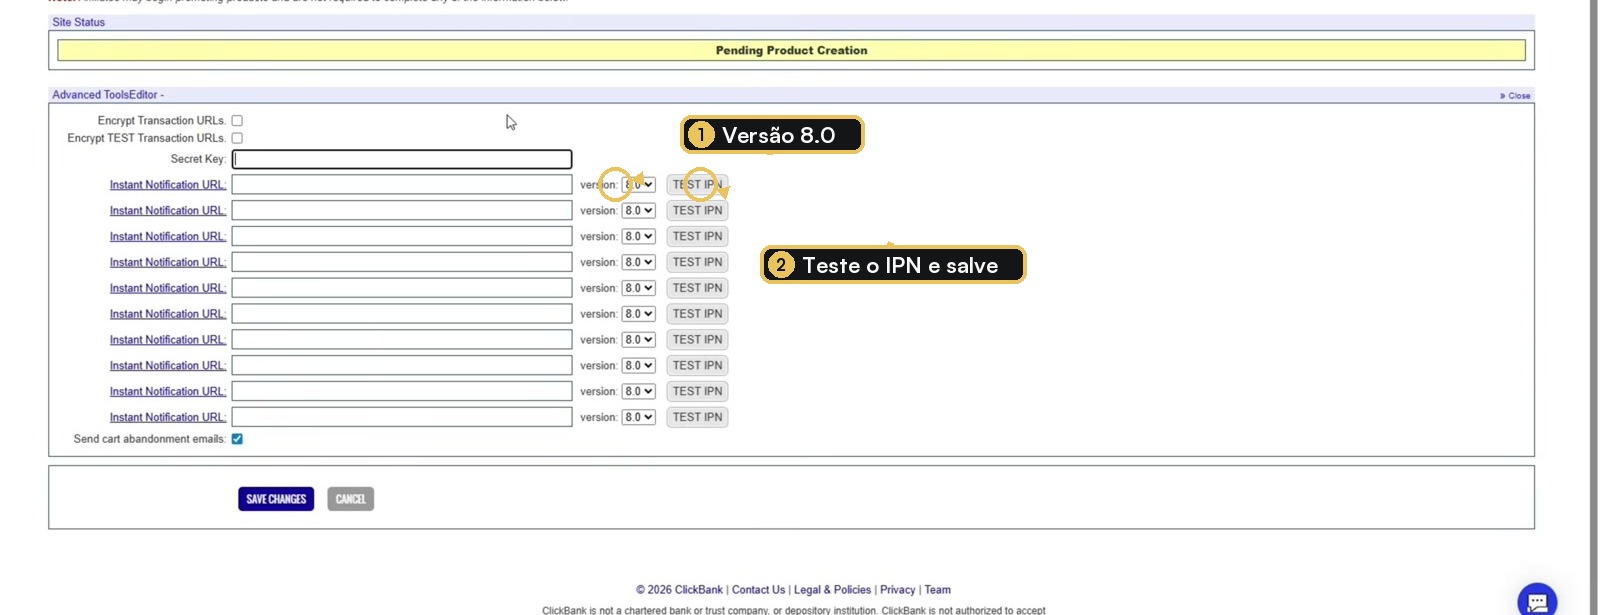Enable Encrypt Transaction URLs checkbox
Image resolution: width=1600 pixels, height=615 pixels.
[x=237, y=121]
